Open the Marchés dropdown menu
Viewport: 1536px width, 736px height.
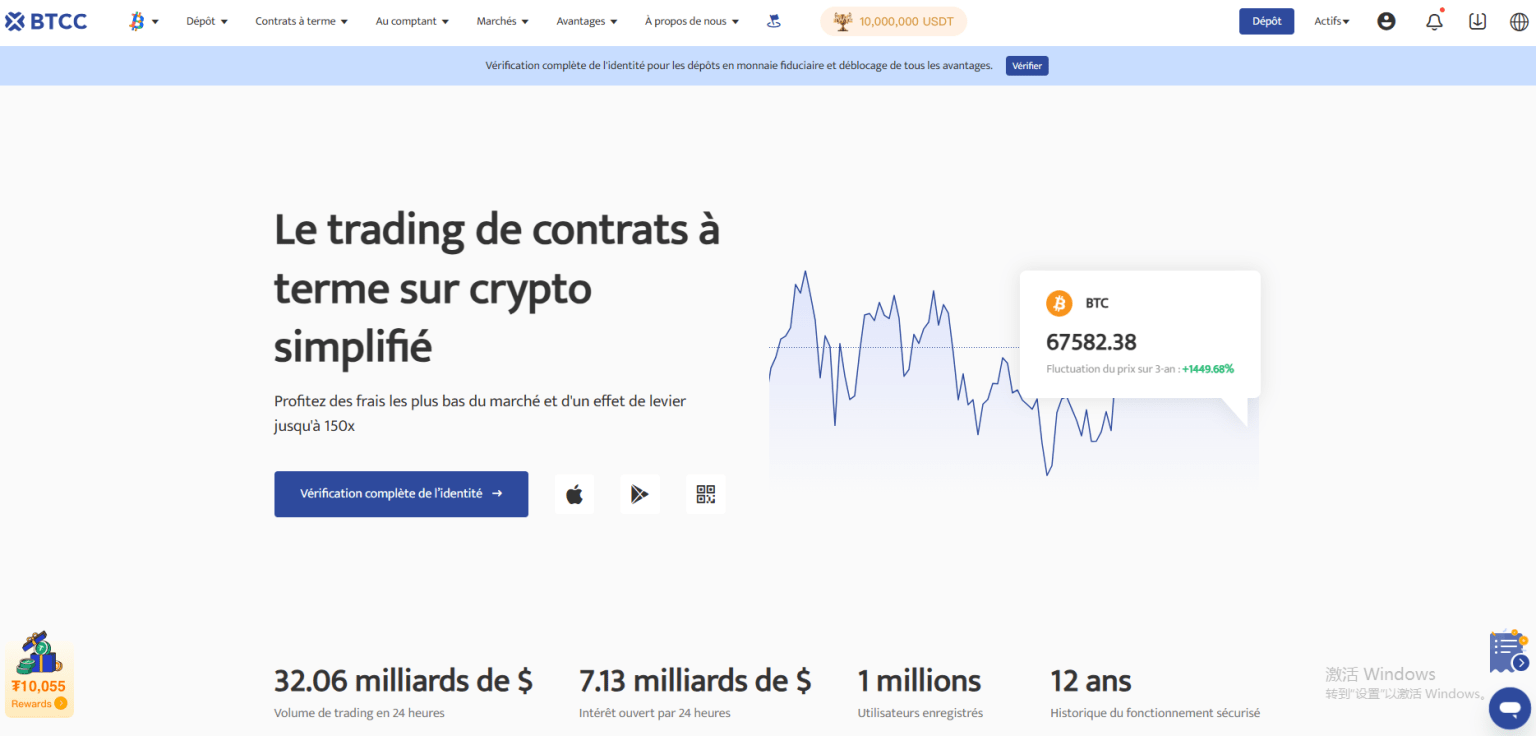(x=502, y=21)
